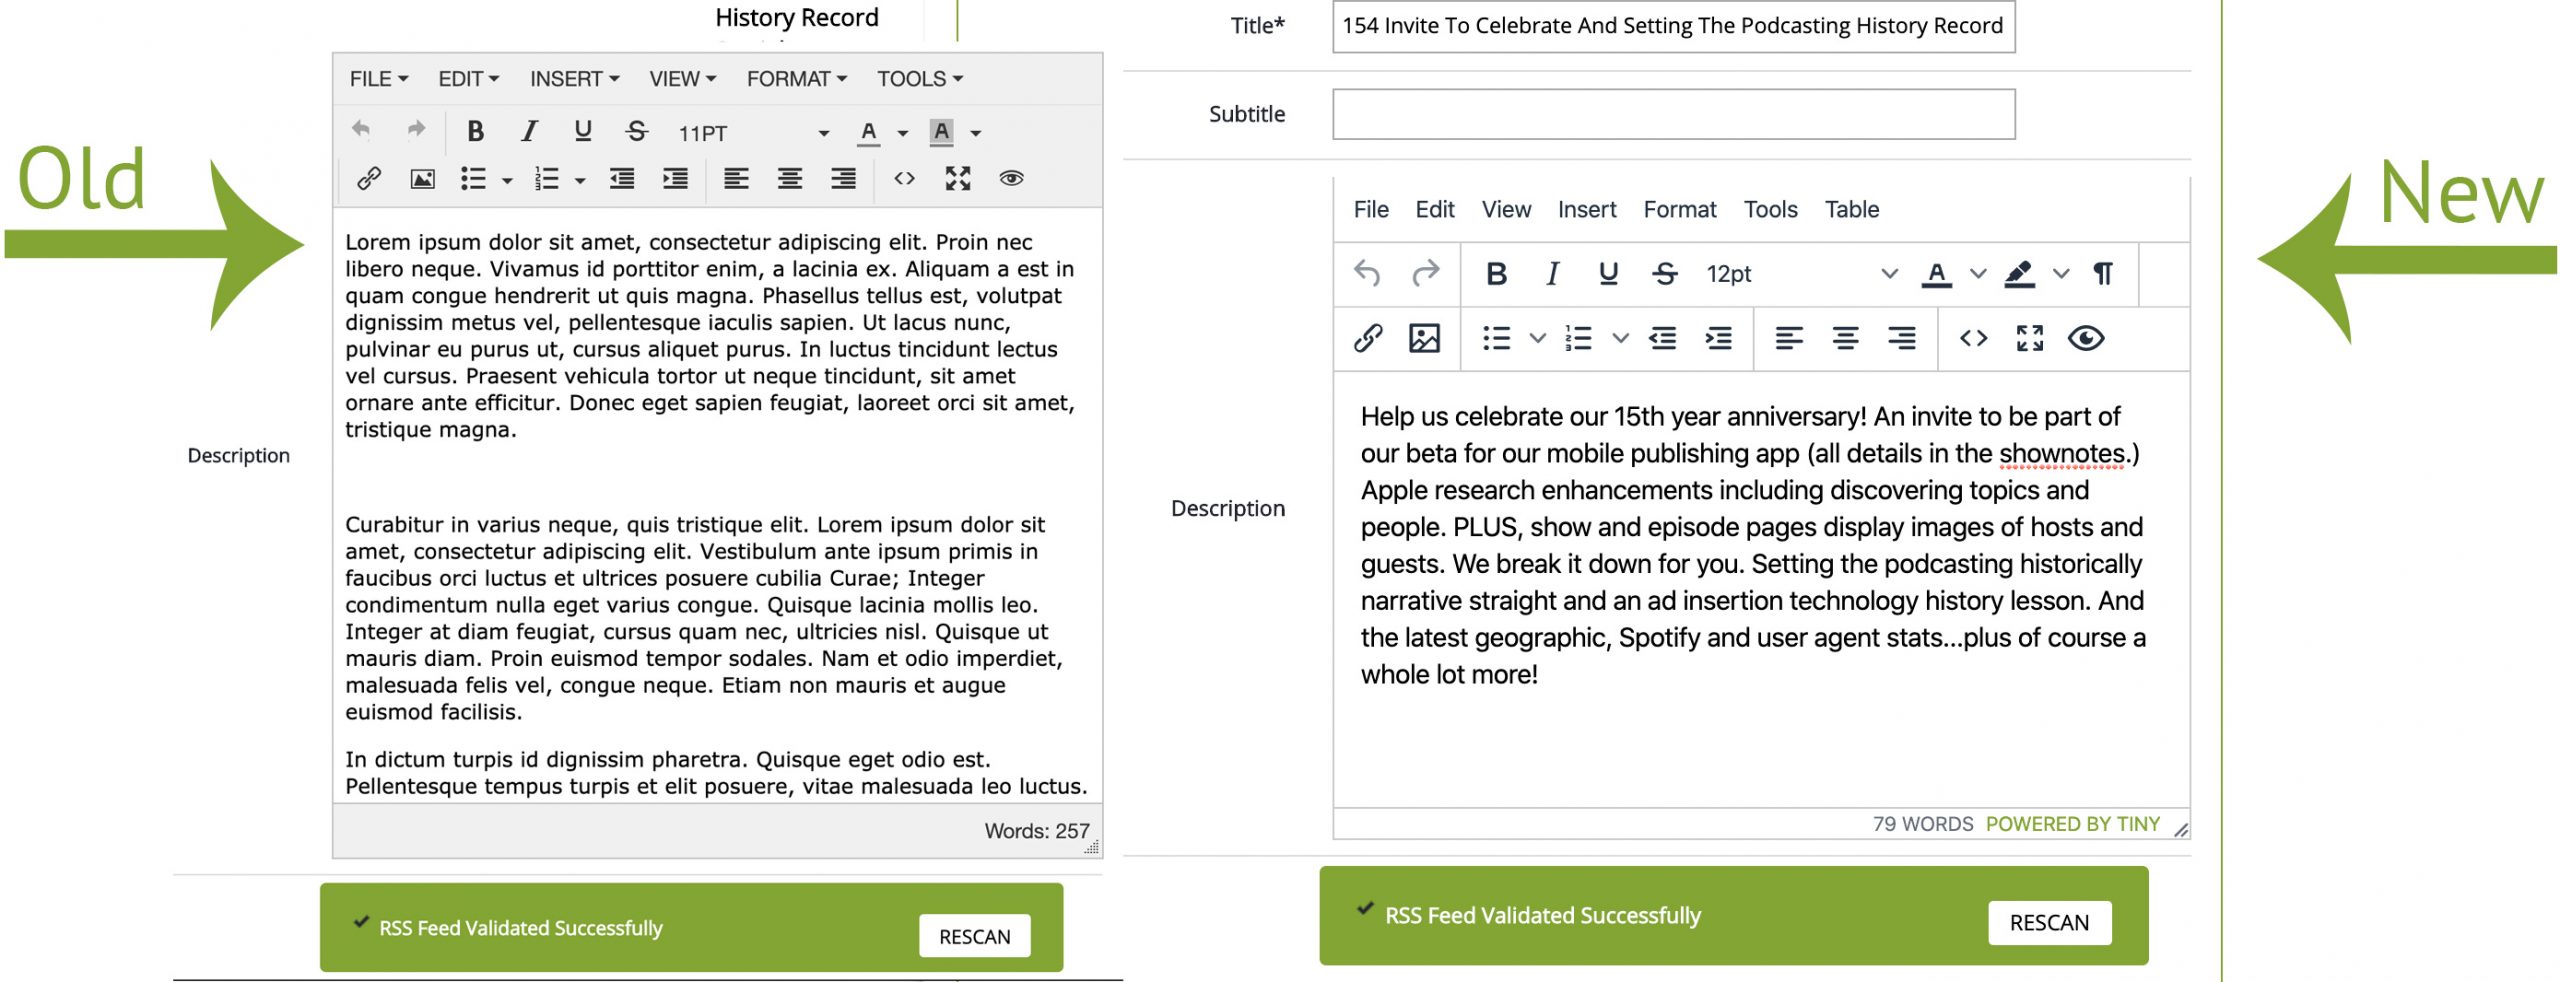Click into the Title input field
The width and height of the screenshot is (2560, 982).
1673,26
